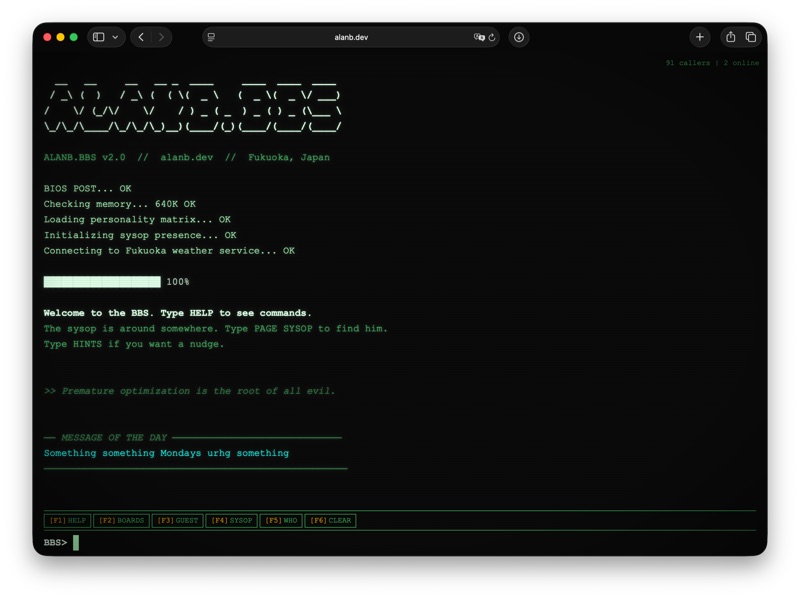Log in as guest with [F3] GUEST
The width and height of the screenshot is (800, 599).
pos(174,520)
